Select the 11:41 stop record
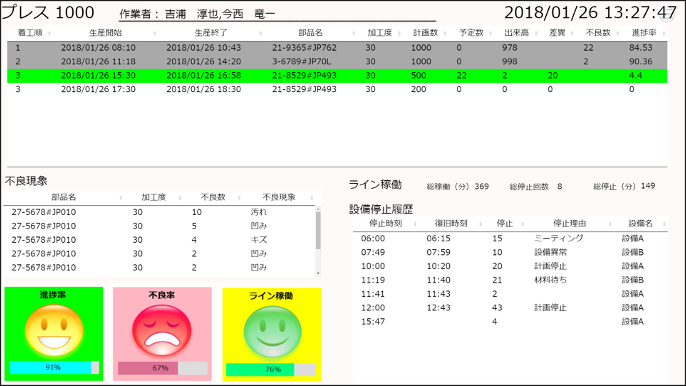 (510, 294)
